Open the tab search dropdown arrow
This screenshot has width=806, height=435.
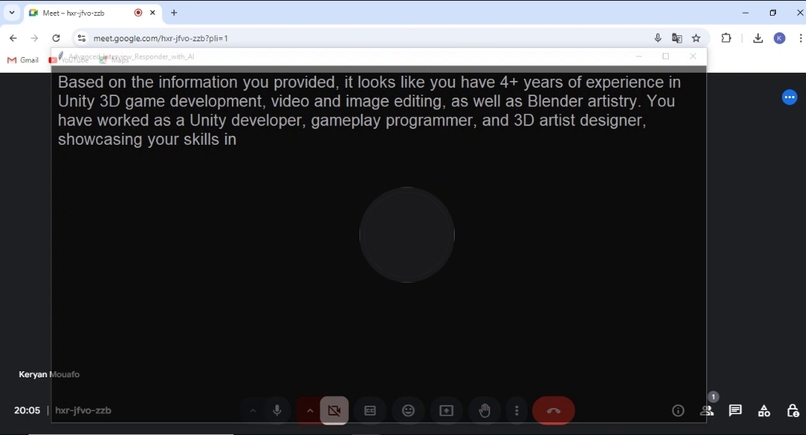pos(11,13)
